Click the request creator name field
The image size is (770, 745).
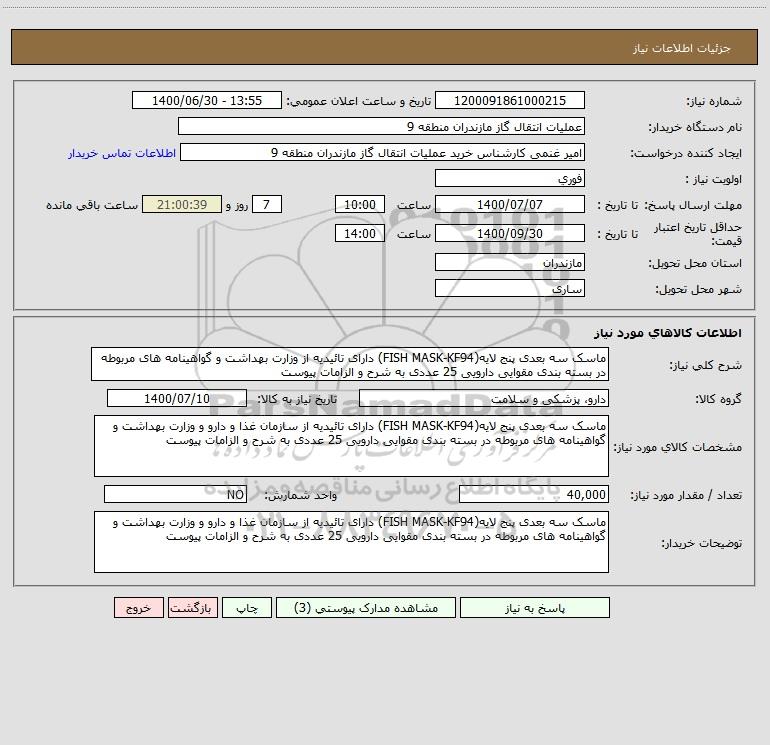pos(383,152)
